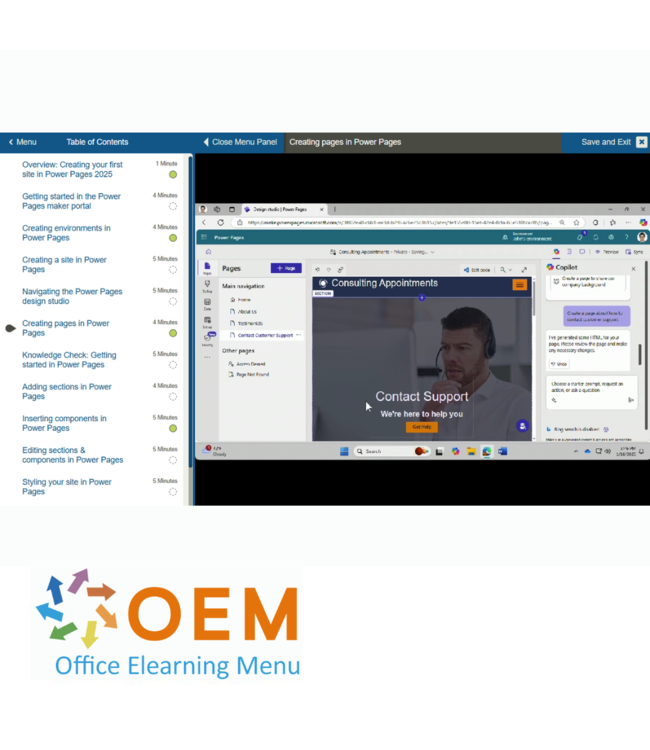Click the browser refresh icon
The width and height of the screenshot is (650, 750).
click(220, 222)
